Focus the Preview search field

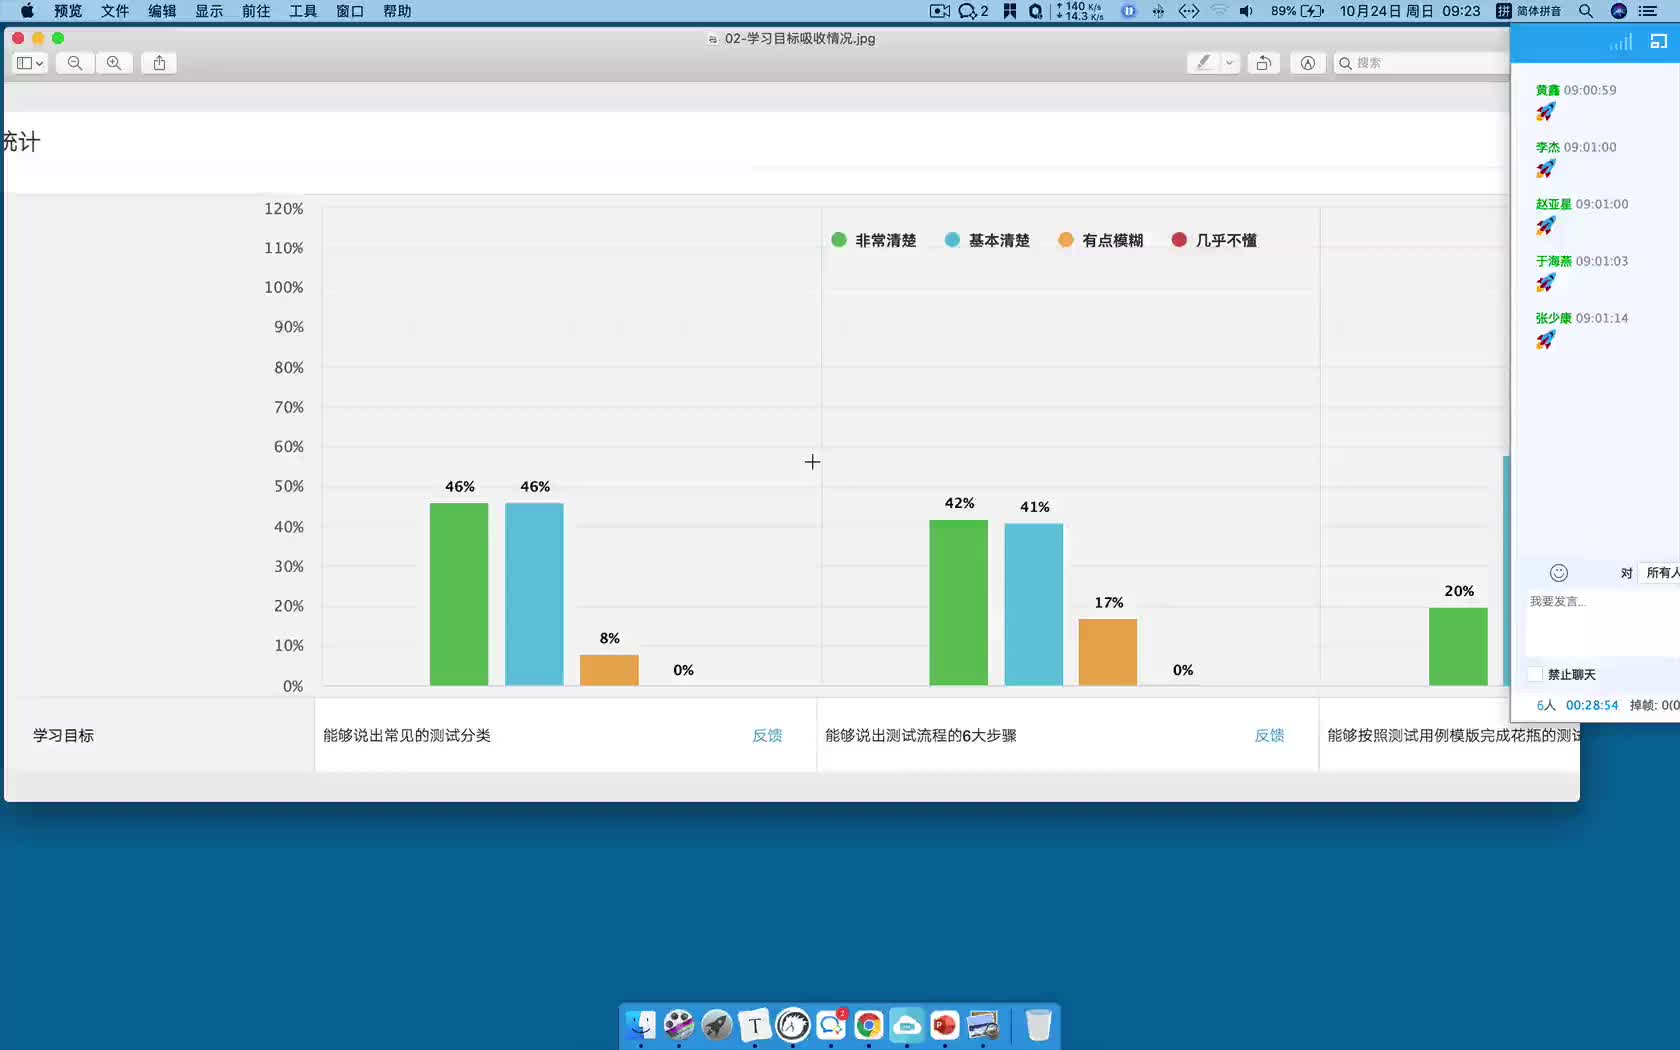(1422, 63)
